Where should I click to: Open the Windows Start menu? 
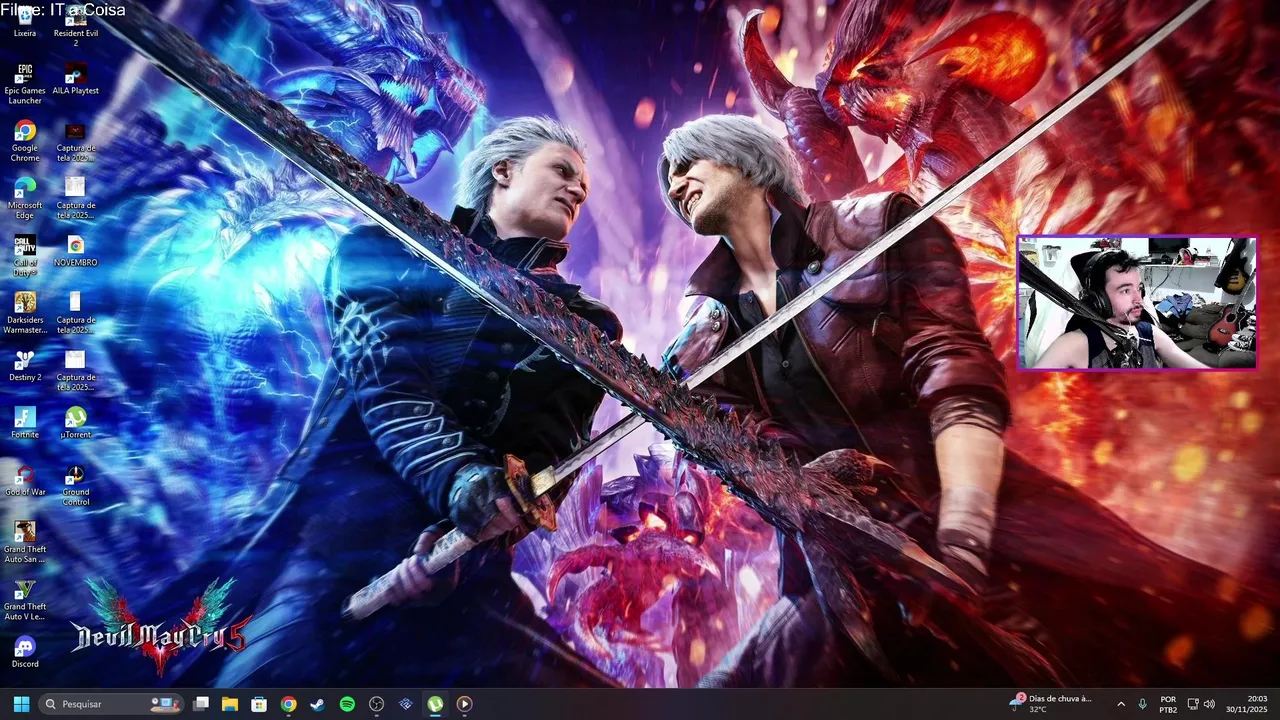click(x=21, y=704)
